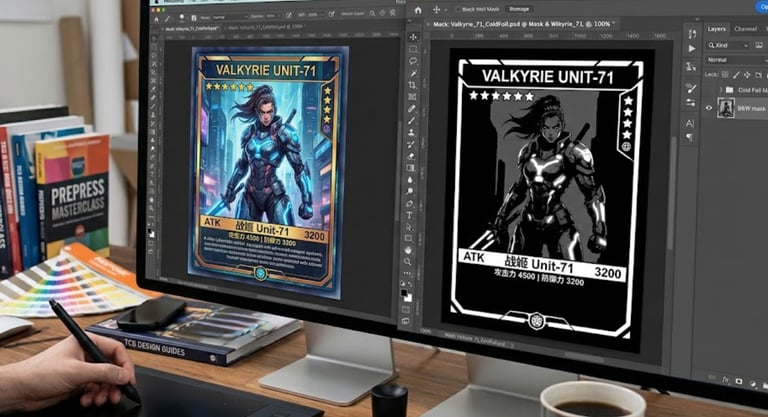Viewport: 768px width, 417px height.
Task: Select the Move tool in right window toolbar
Action: click(413, 37)
